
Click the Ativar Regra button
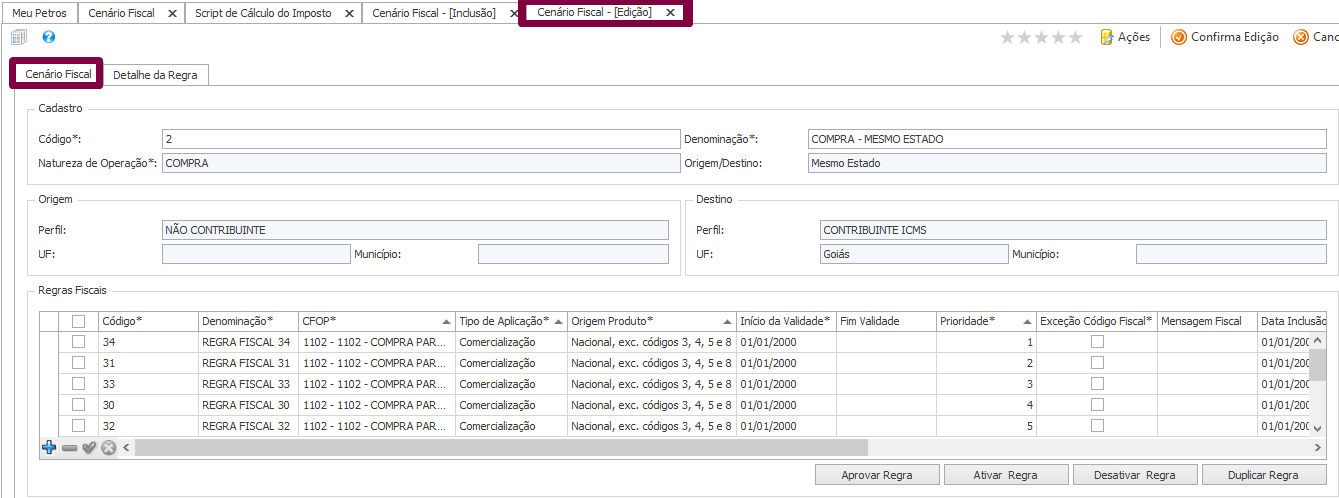coord(1006,475)
